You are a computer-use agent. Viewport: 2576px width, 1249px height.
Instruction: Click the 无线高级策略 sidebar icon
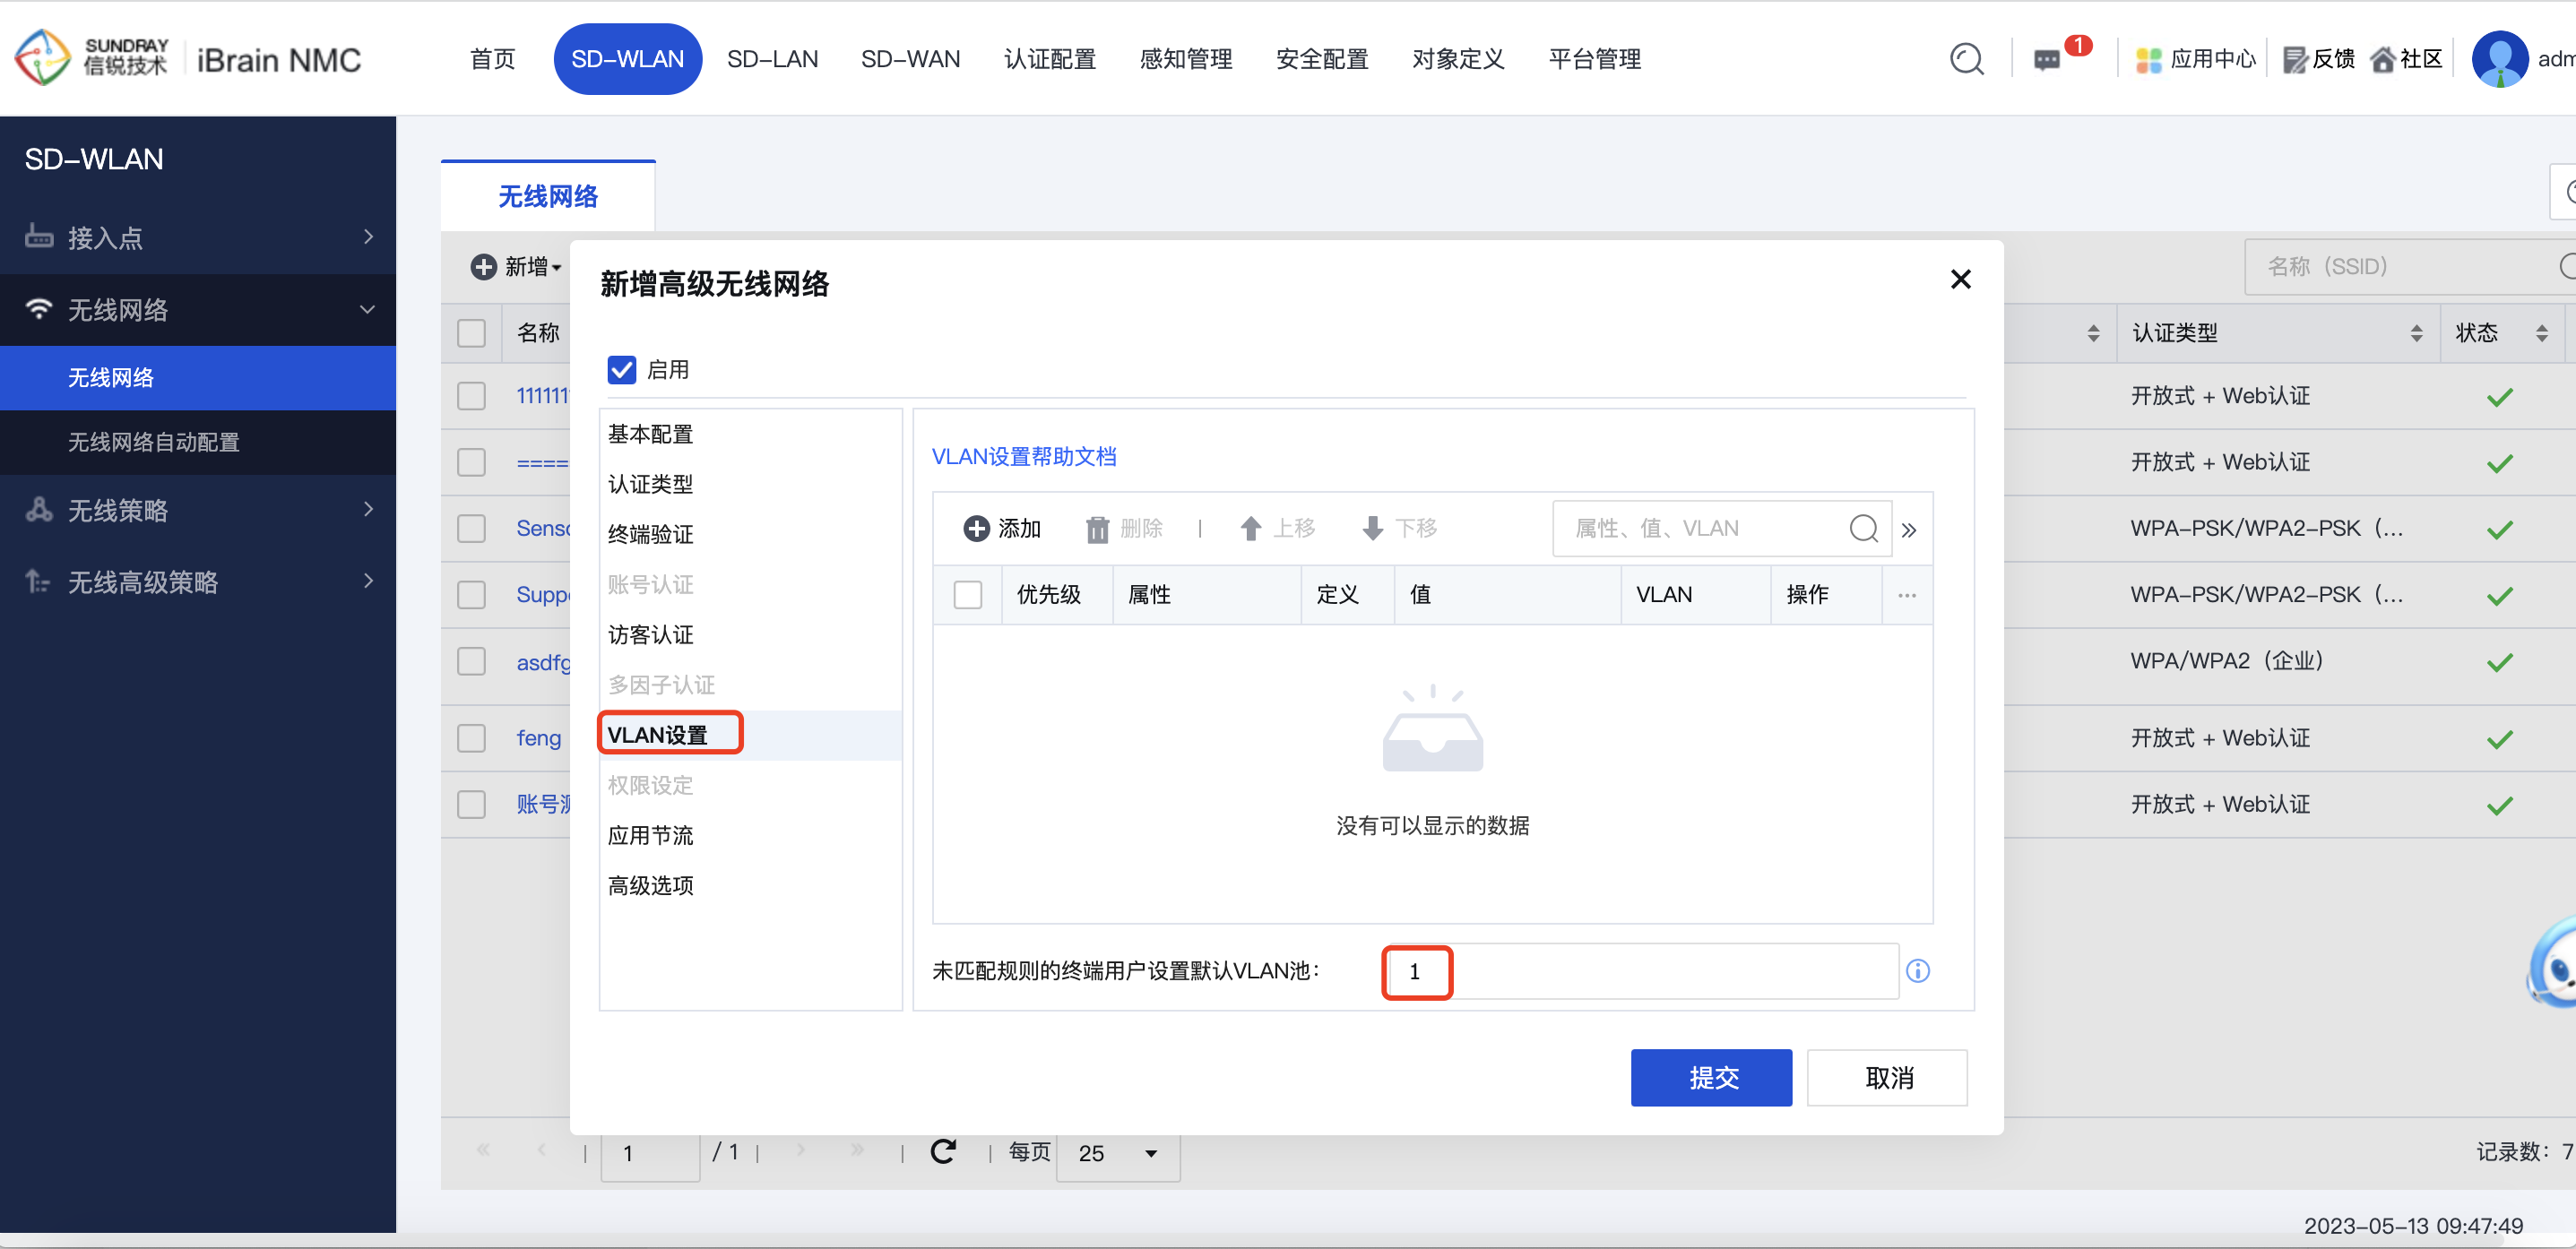39,581
